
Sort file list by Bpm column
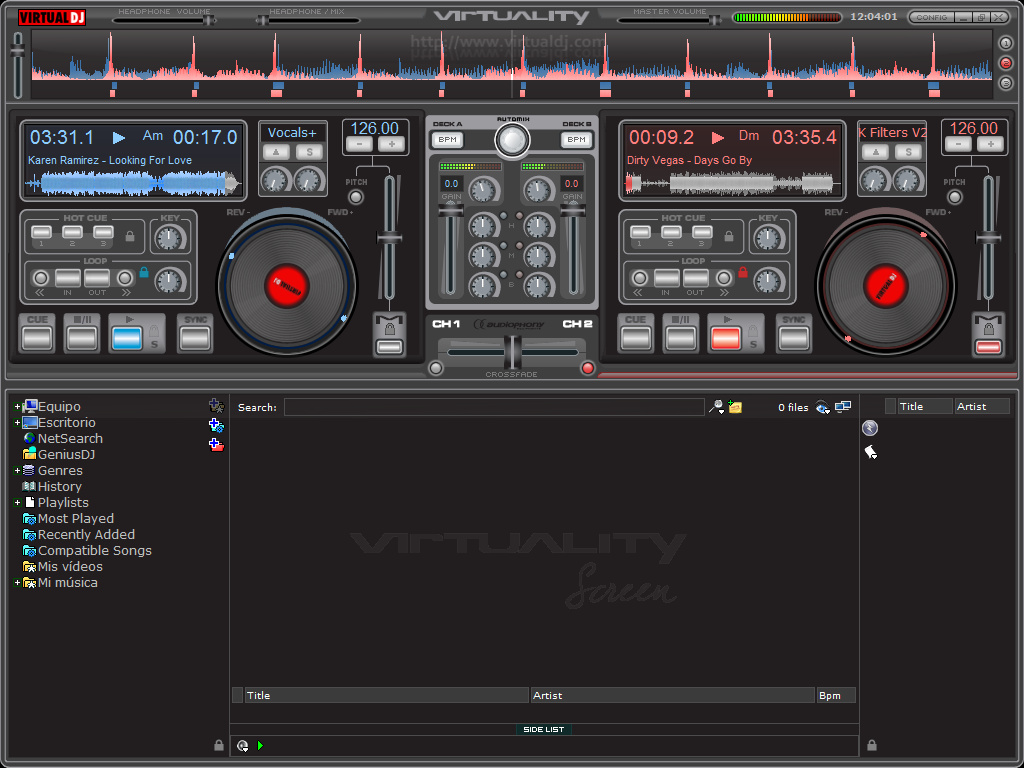[x=836, y=696]
